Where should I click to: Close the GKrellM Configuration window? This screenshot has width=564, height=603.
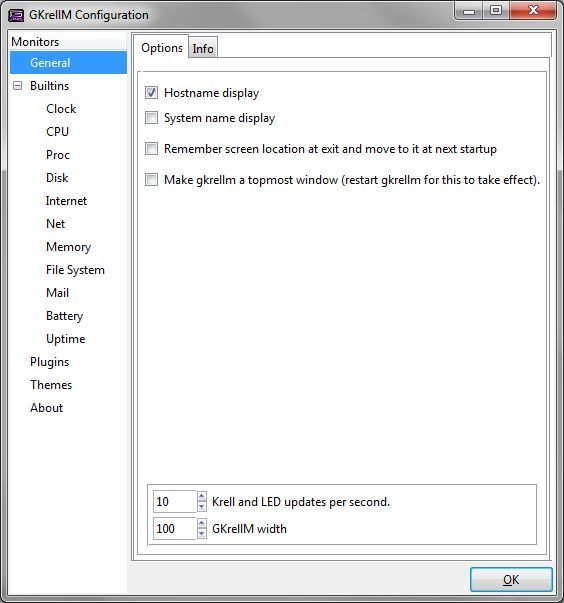coord(533,10)
